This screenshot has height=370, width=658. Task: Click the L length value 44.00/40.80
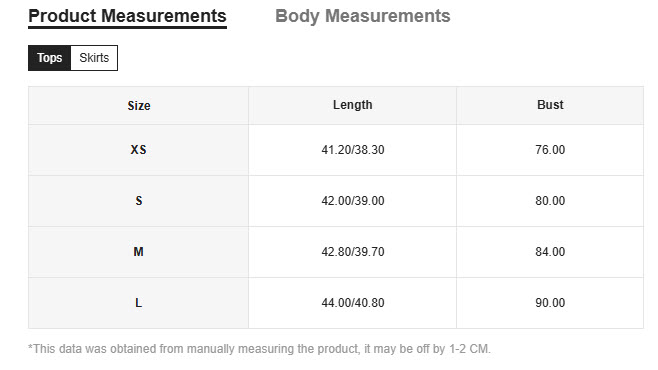click(353, 303)
